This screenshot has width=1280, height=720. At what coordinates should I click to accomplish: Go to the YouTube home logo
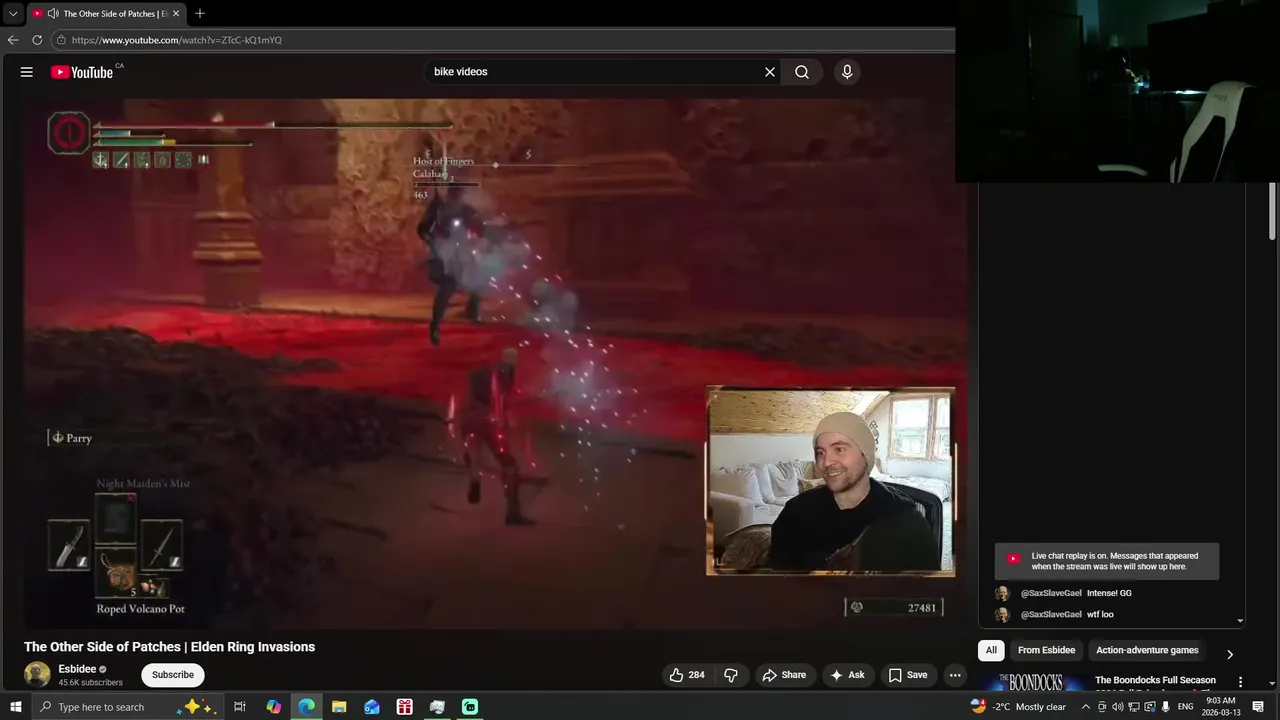point(82,72)
